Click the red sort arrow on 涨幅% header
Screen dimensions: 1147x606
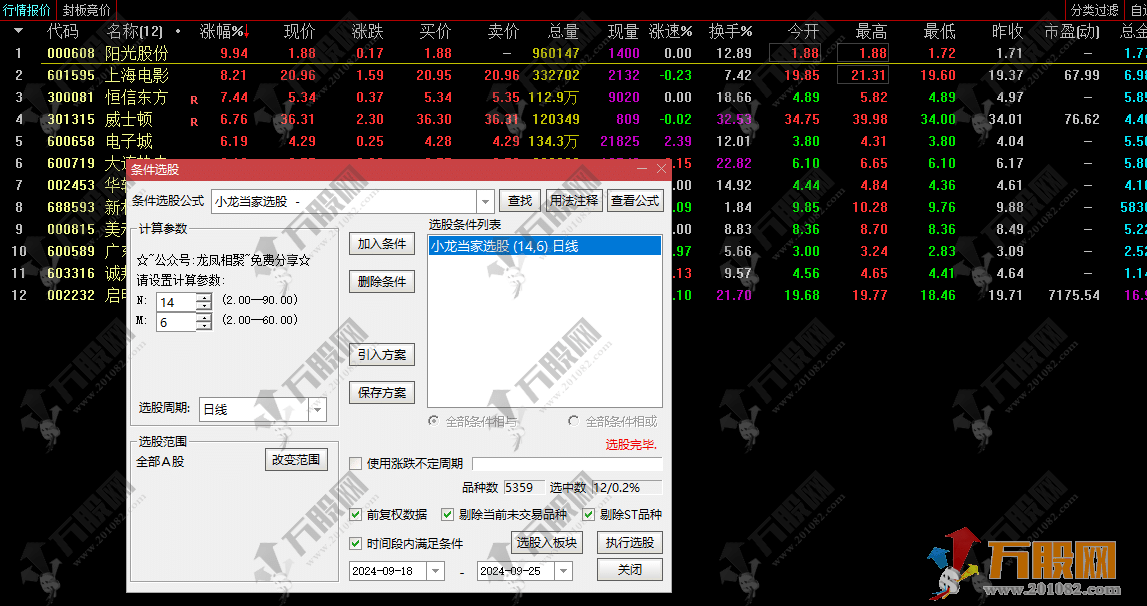point(247,31)
